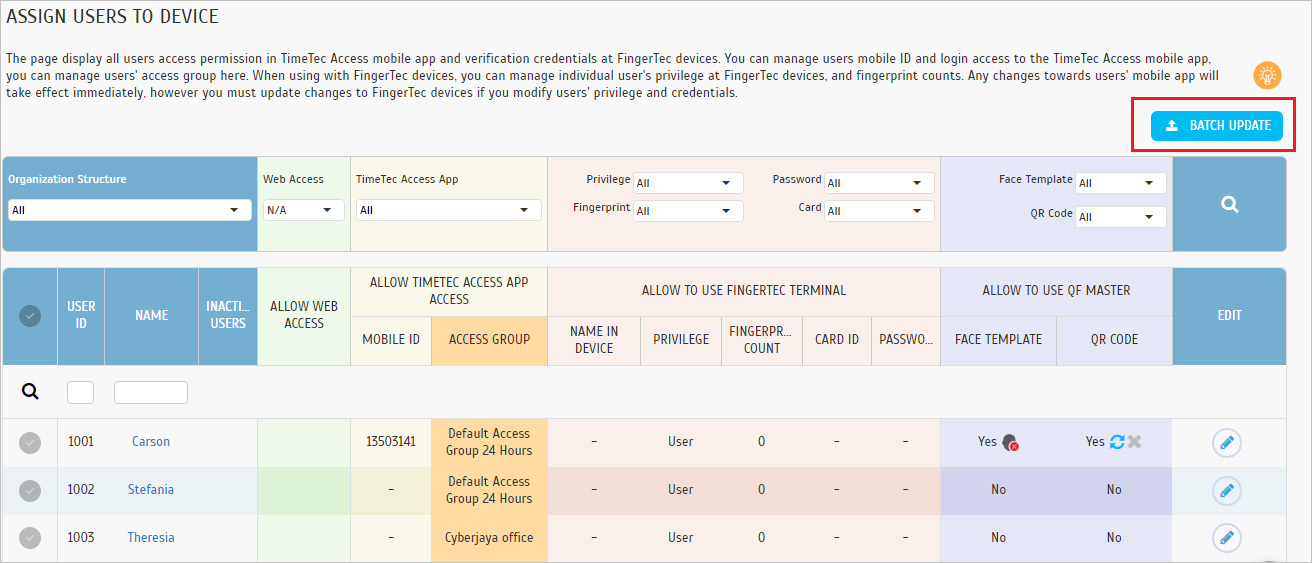Click the User ID search field
Viewport: 1312px width, 563px height.
tap(80, 392)
